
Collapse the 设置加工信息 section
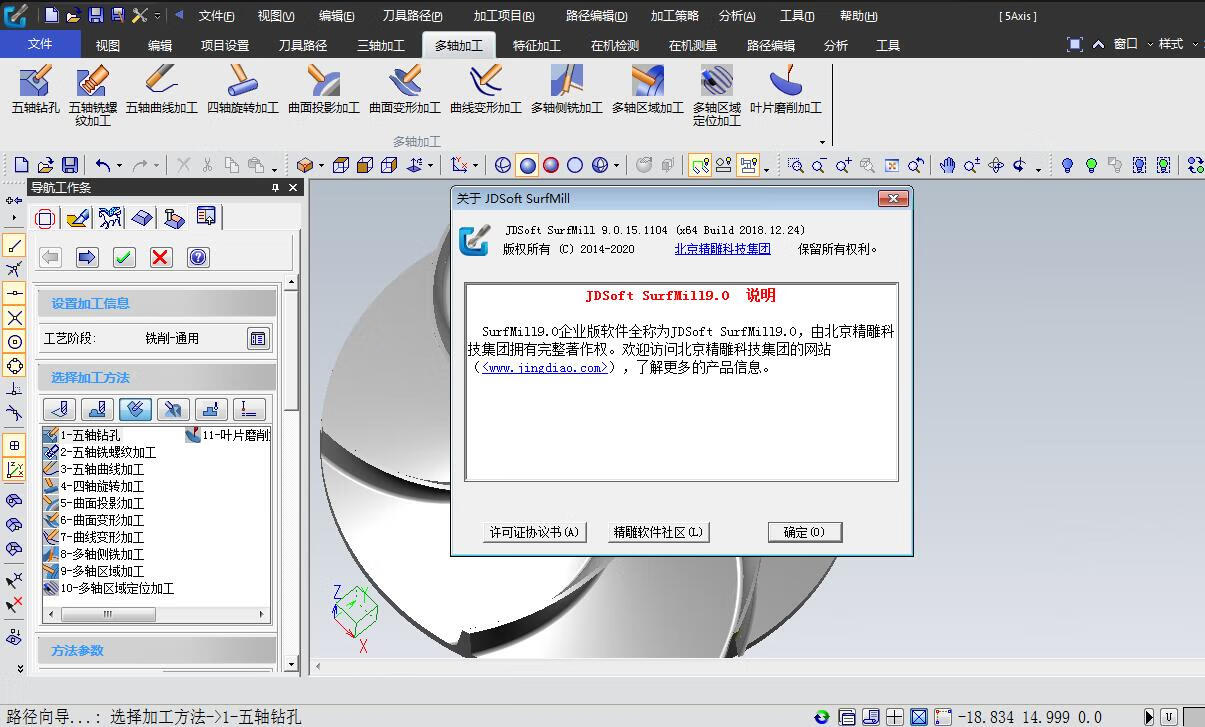pos(156,303)
